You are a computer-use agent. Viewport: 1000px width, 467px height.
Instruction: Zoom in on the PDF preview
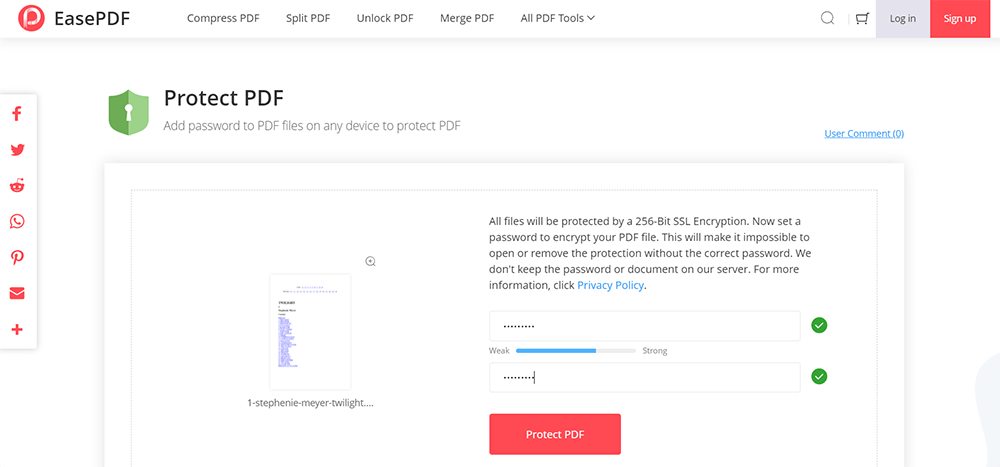pos(370,261)
